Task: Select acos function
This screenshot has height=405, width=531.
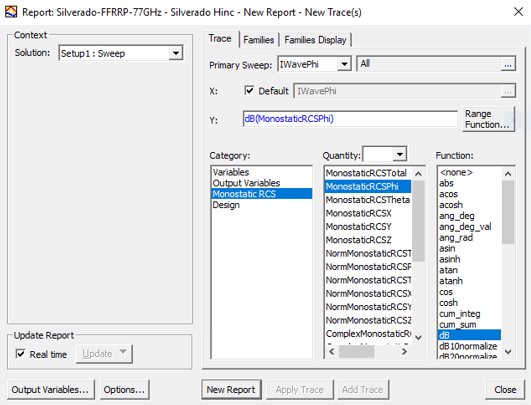Action: coord(469,194)
